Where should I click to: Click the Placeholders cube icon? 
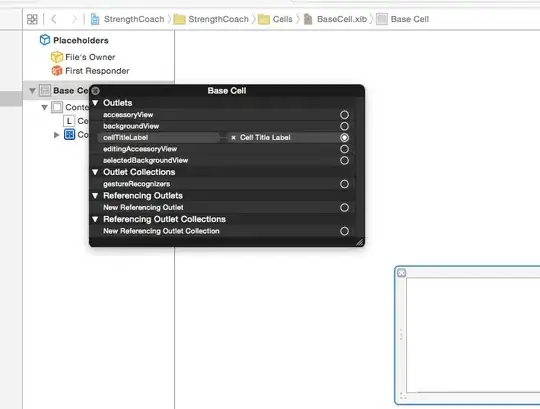(44, 40)
